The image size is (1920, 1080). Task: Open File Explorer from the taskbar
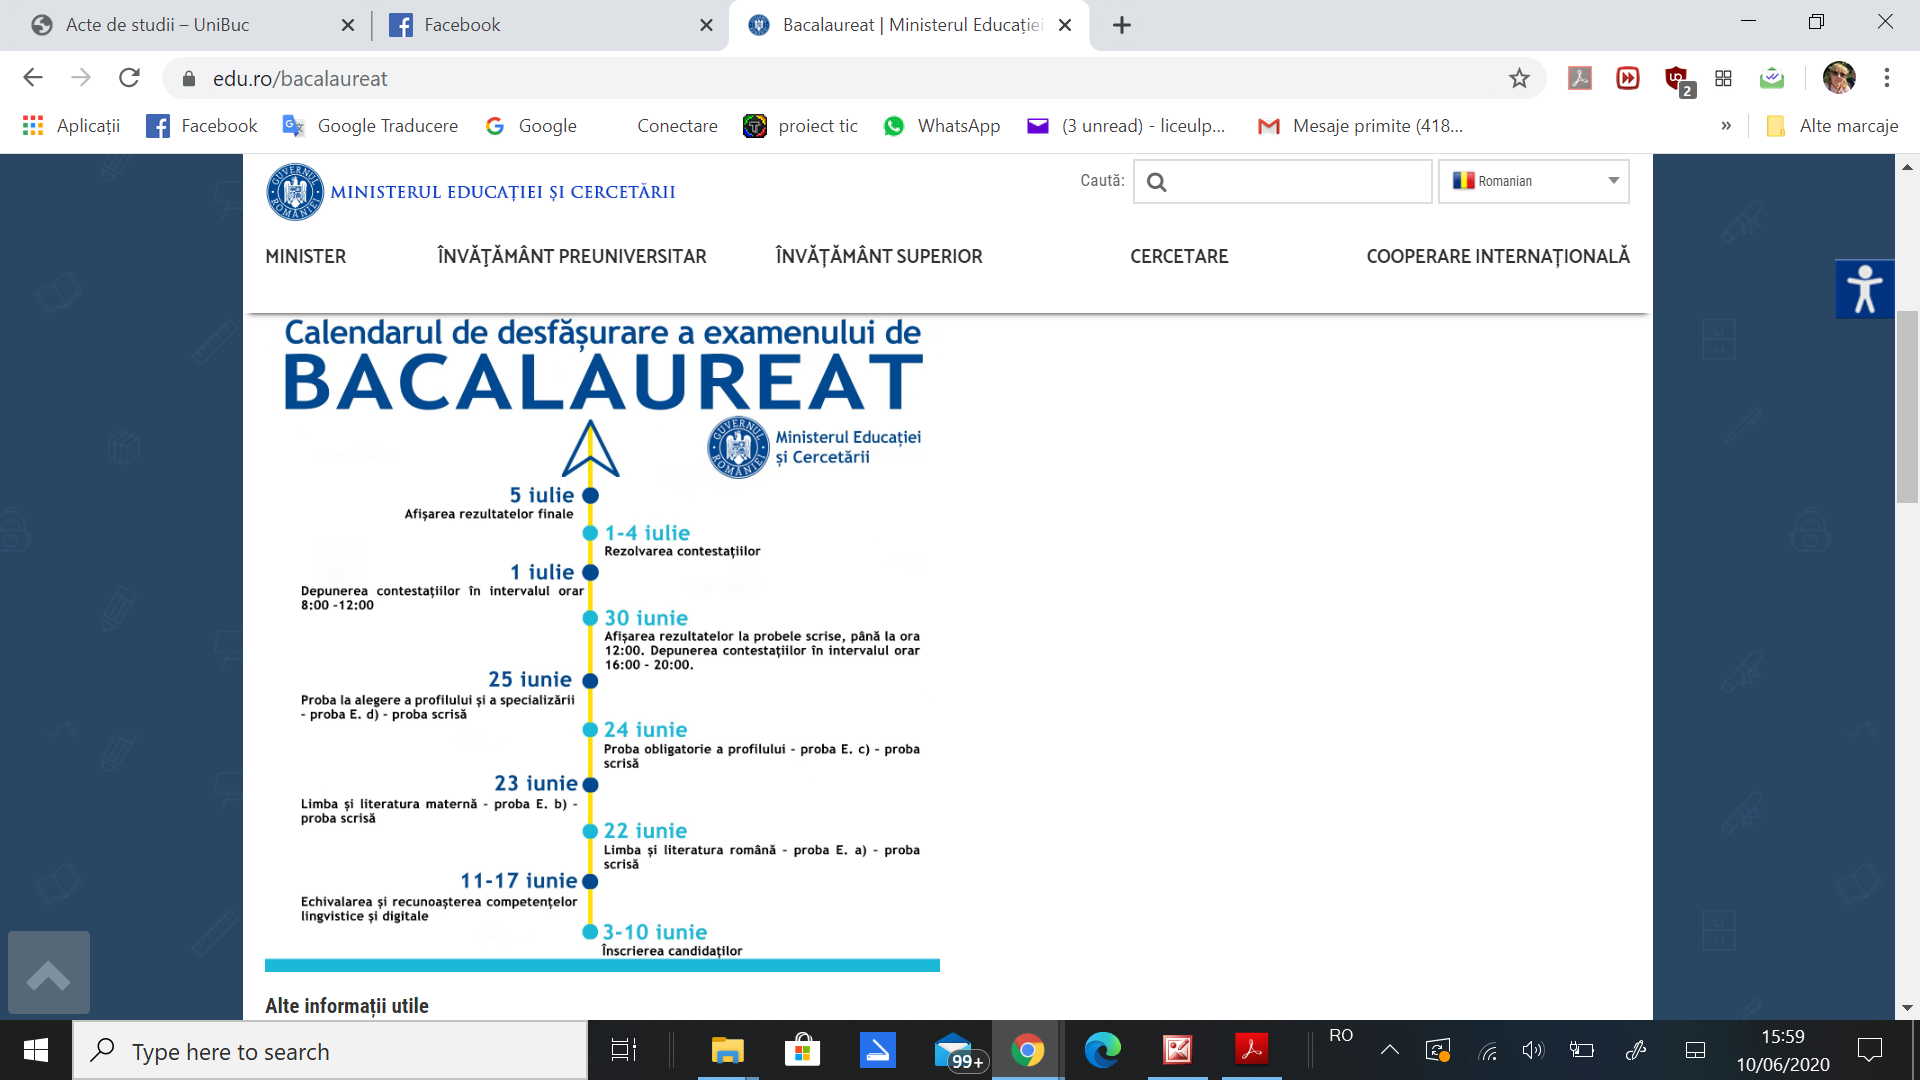click(727, 1050)
